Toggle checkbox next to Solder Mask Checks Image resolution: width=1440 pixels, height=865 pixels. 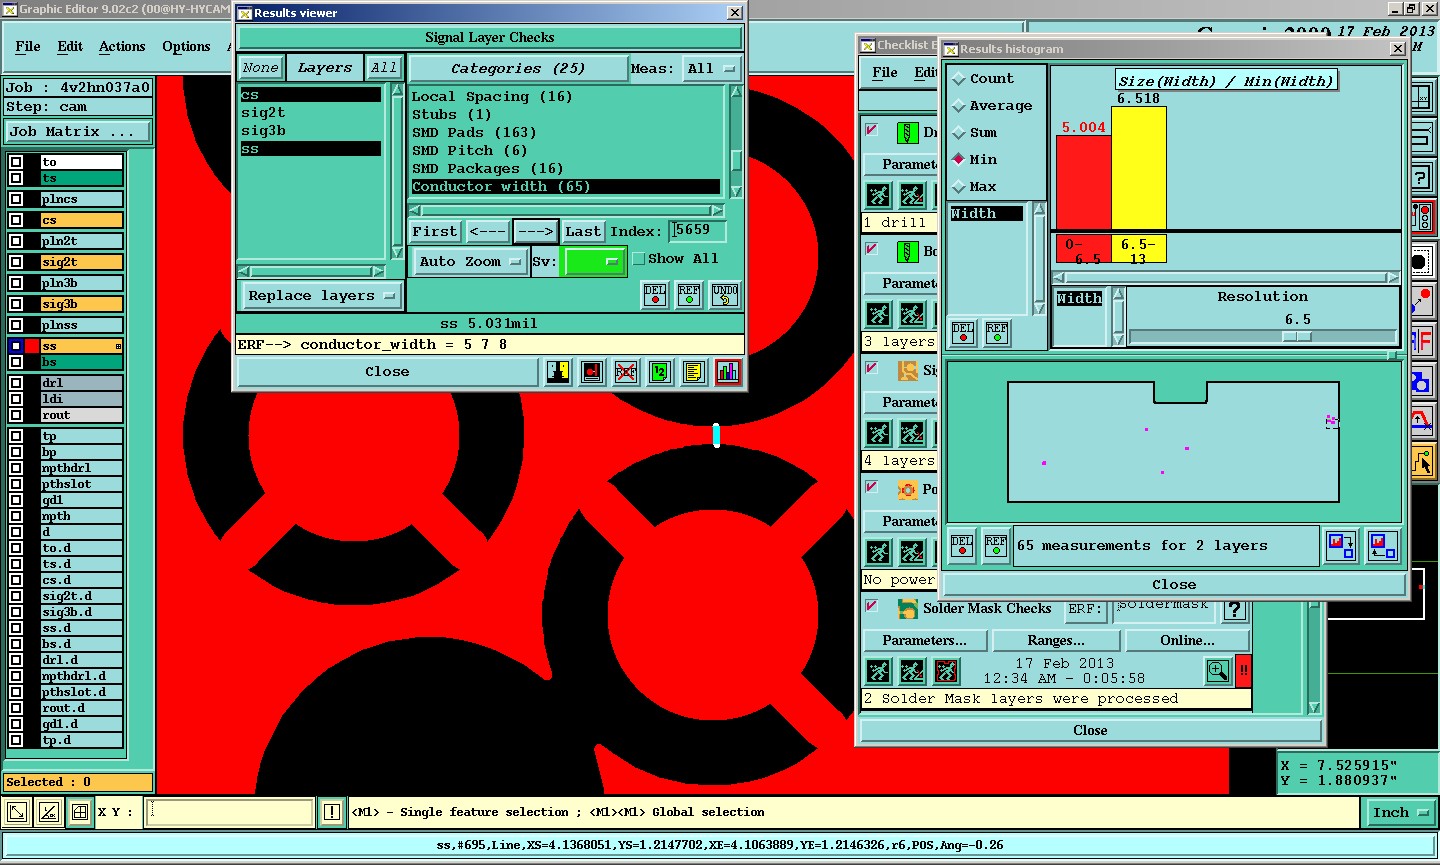[x=872, y=606]
